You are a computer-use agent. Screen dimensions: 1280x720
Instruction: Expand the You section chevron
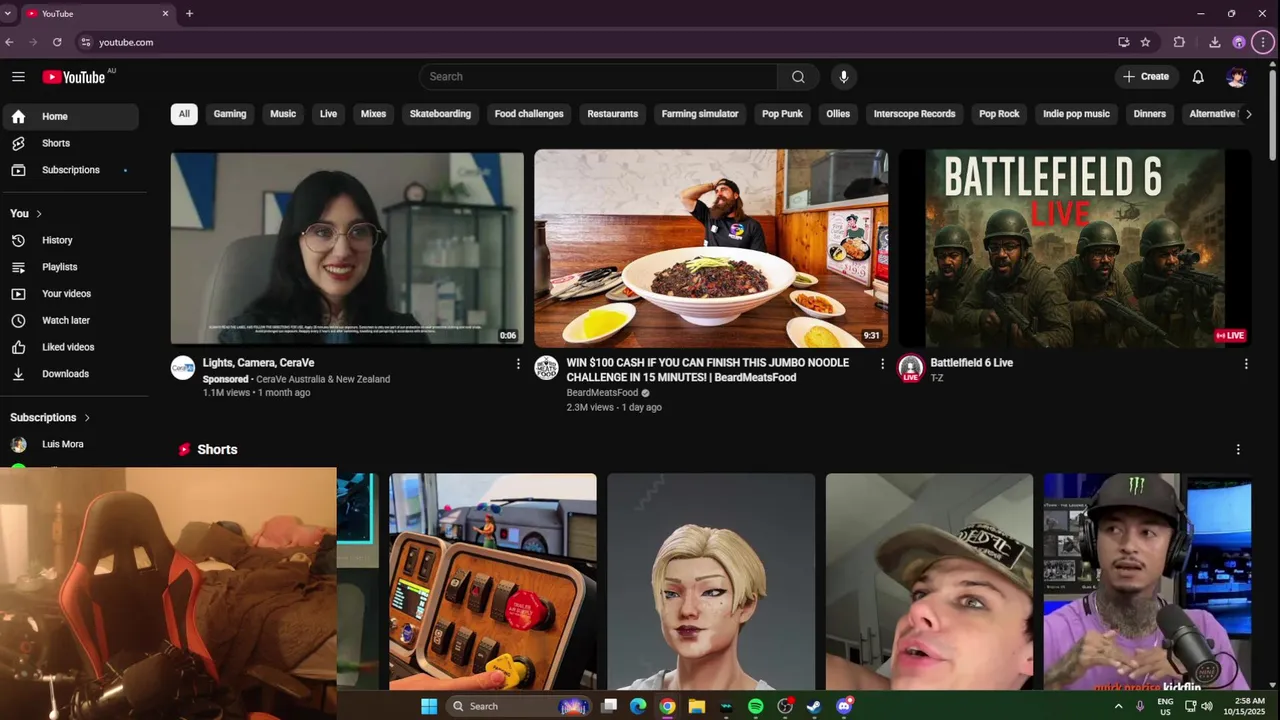point(39,214)
